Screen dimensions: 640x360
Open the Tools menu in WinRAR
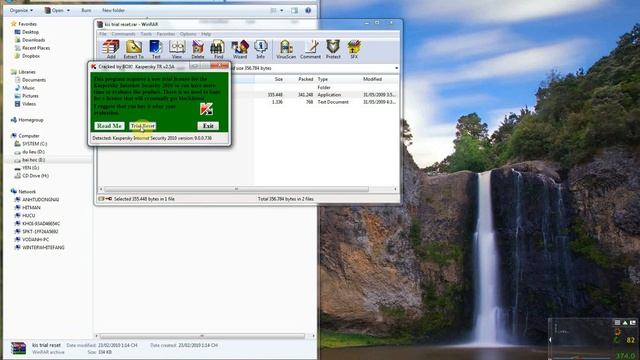pos(146,34)
